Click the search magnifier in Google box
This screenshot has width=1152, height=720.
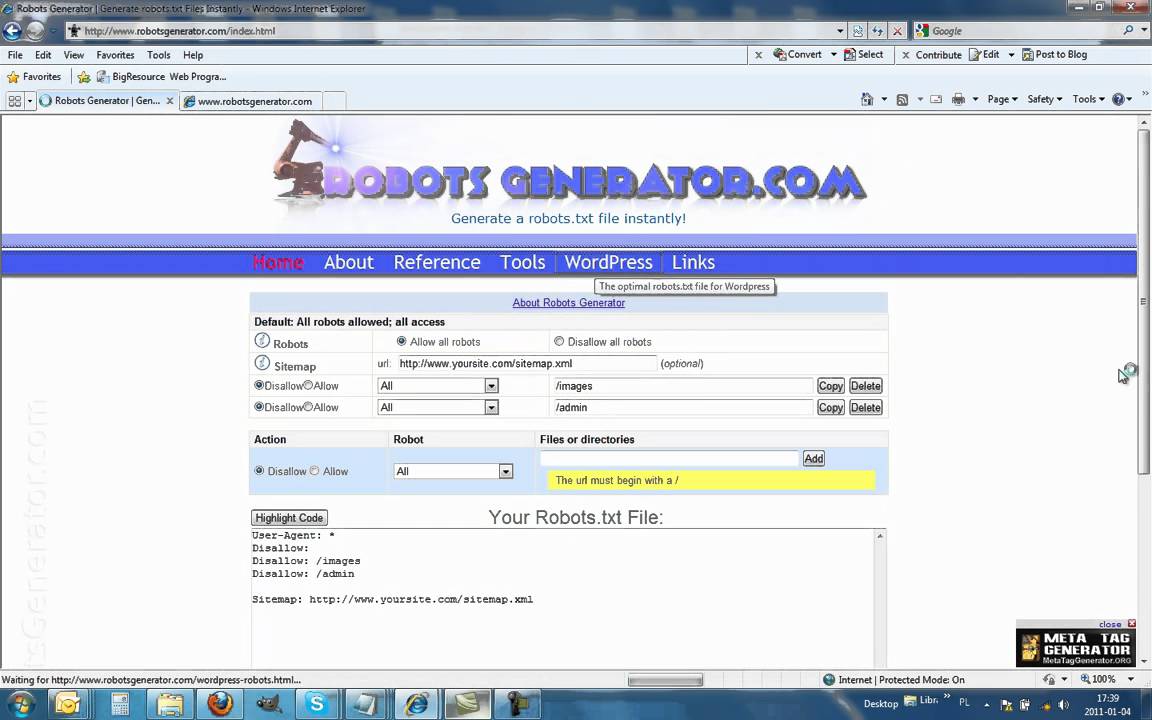tap(1128, 31)
